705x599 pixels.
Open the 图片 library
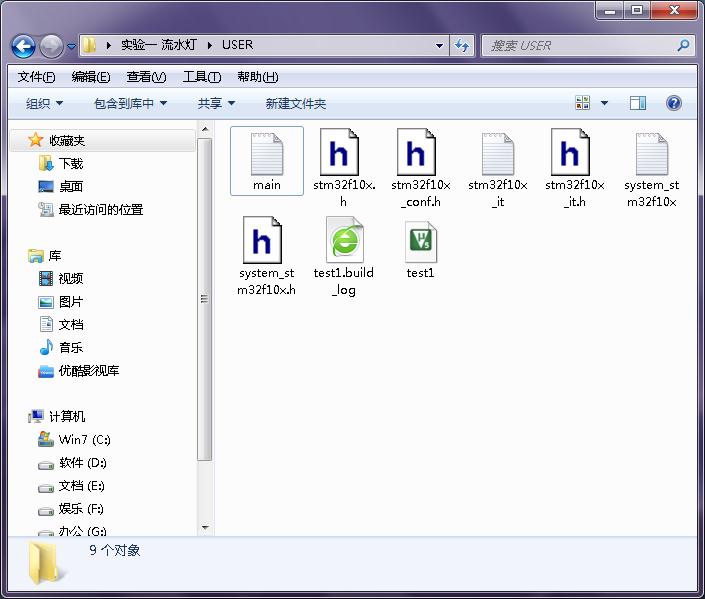coord(71,302)
